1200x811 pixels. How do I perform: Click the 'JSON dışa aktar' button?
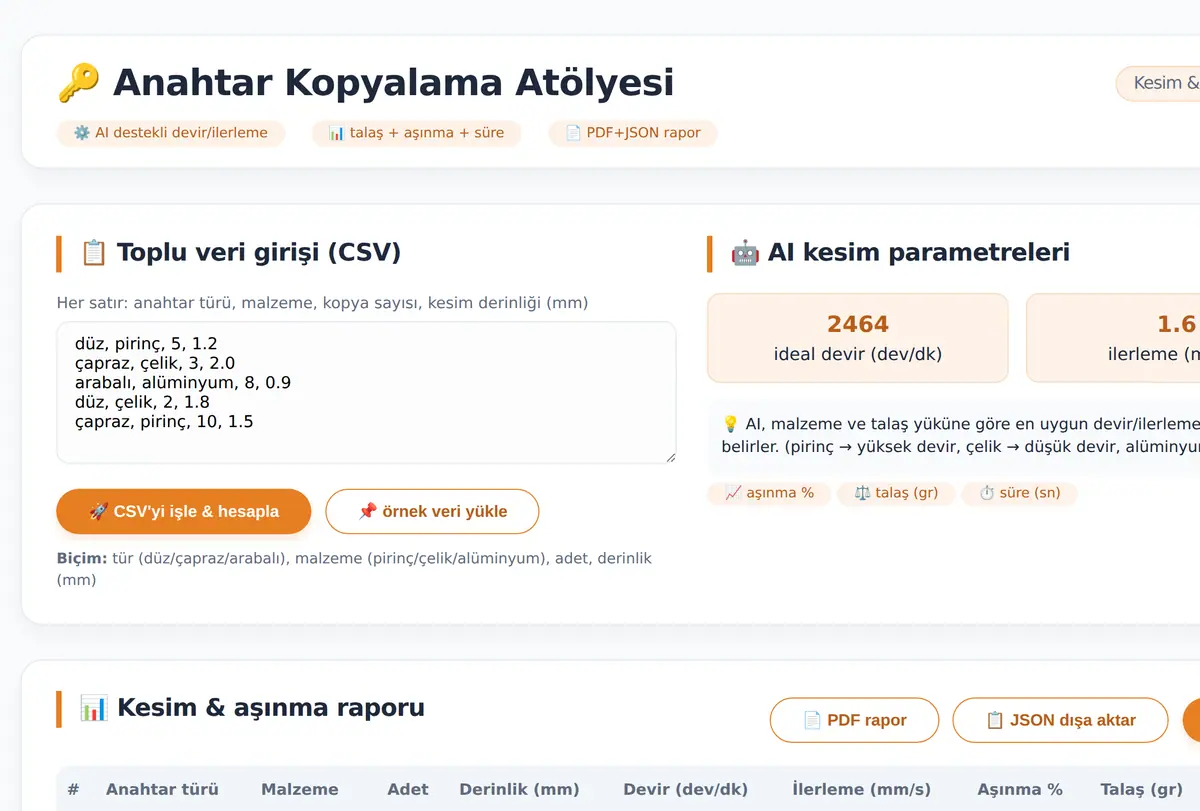[x=1060, y=720]
